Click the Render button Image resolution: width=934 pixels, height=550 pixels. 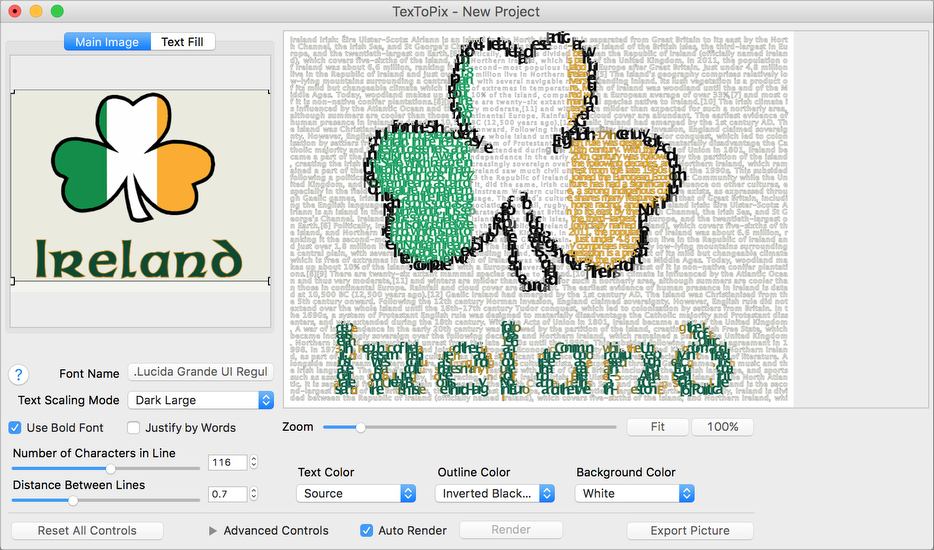point(511,530)
